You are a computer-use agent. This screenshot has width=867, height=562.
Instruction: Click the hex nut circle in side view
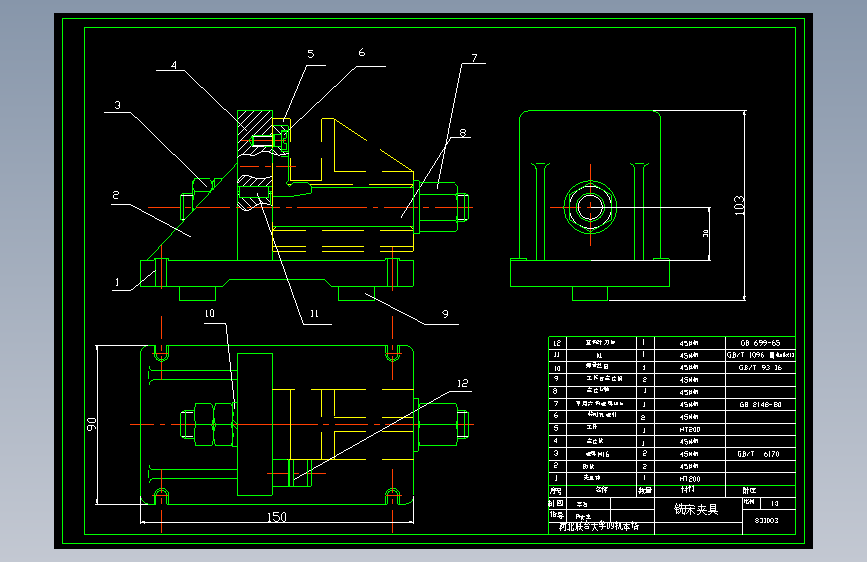(x=590, y=207)
